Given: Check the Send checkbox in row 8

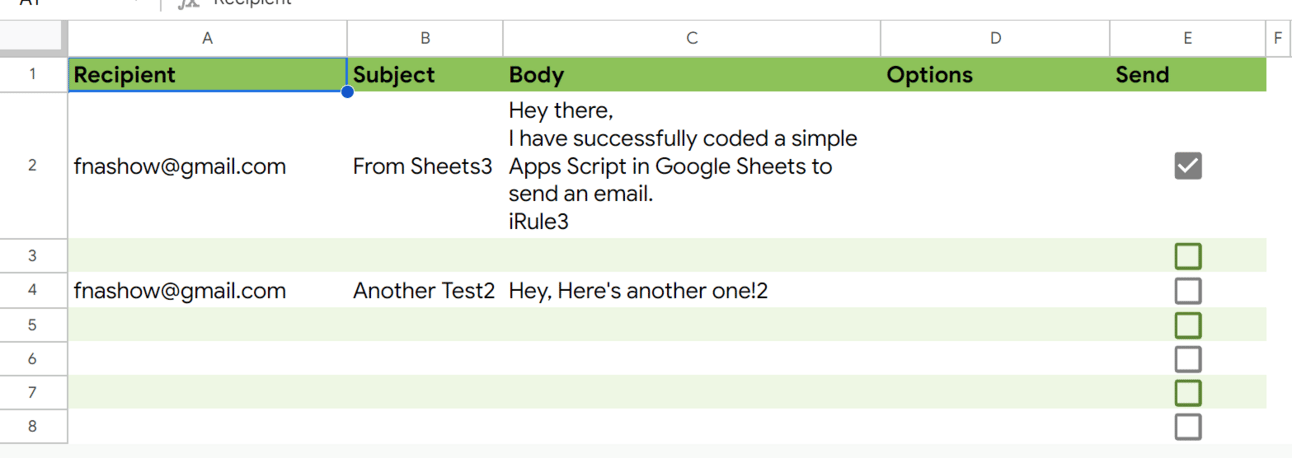Looking at the screenshot, I should click(x=1187, y=427).
